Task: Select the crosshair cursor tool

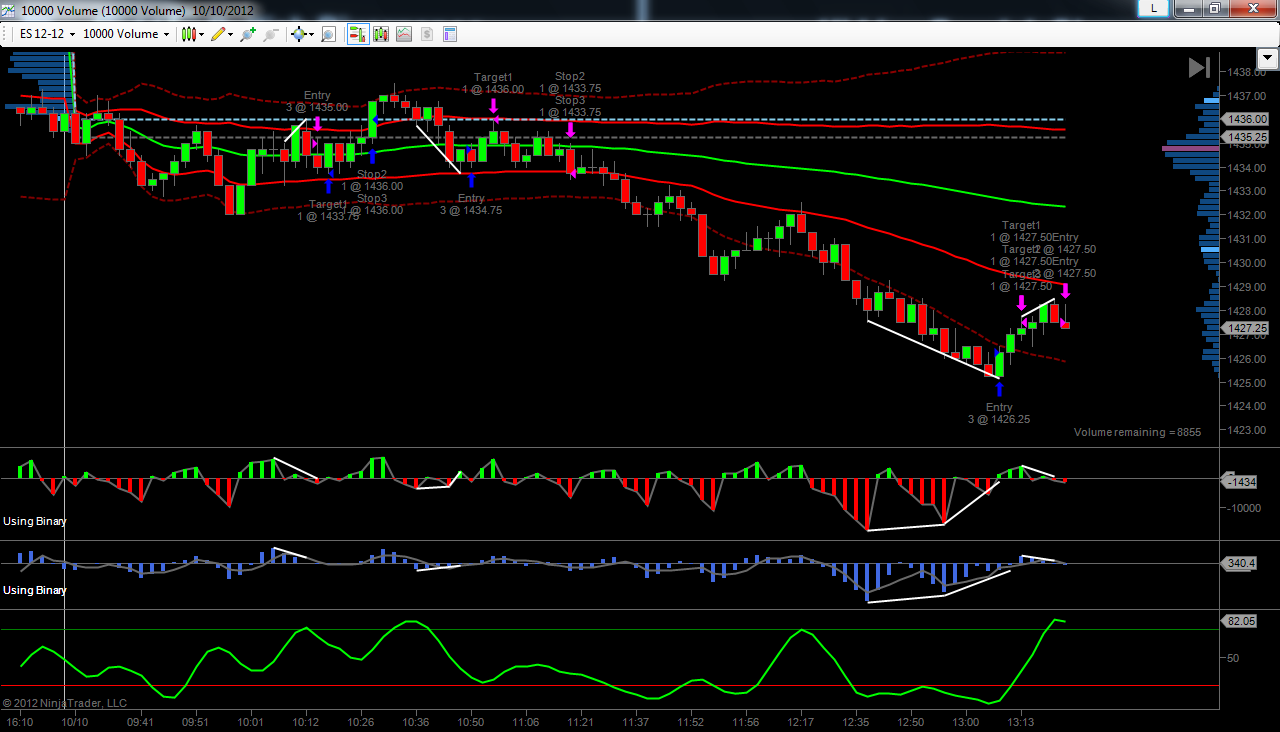Action: point(298,34)
